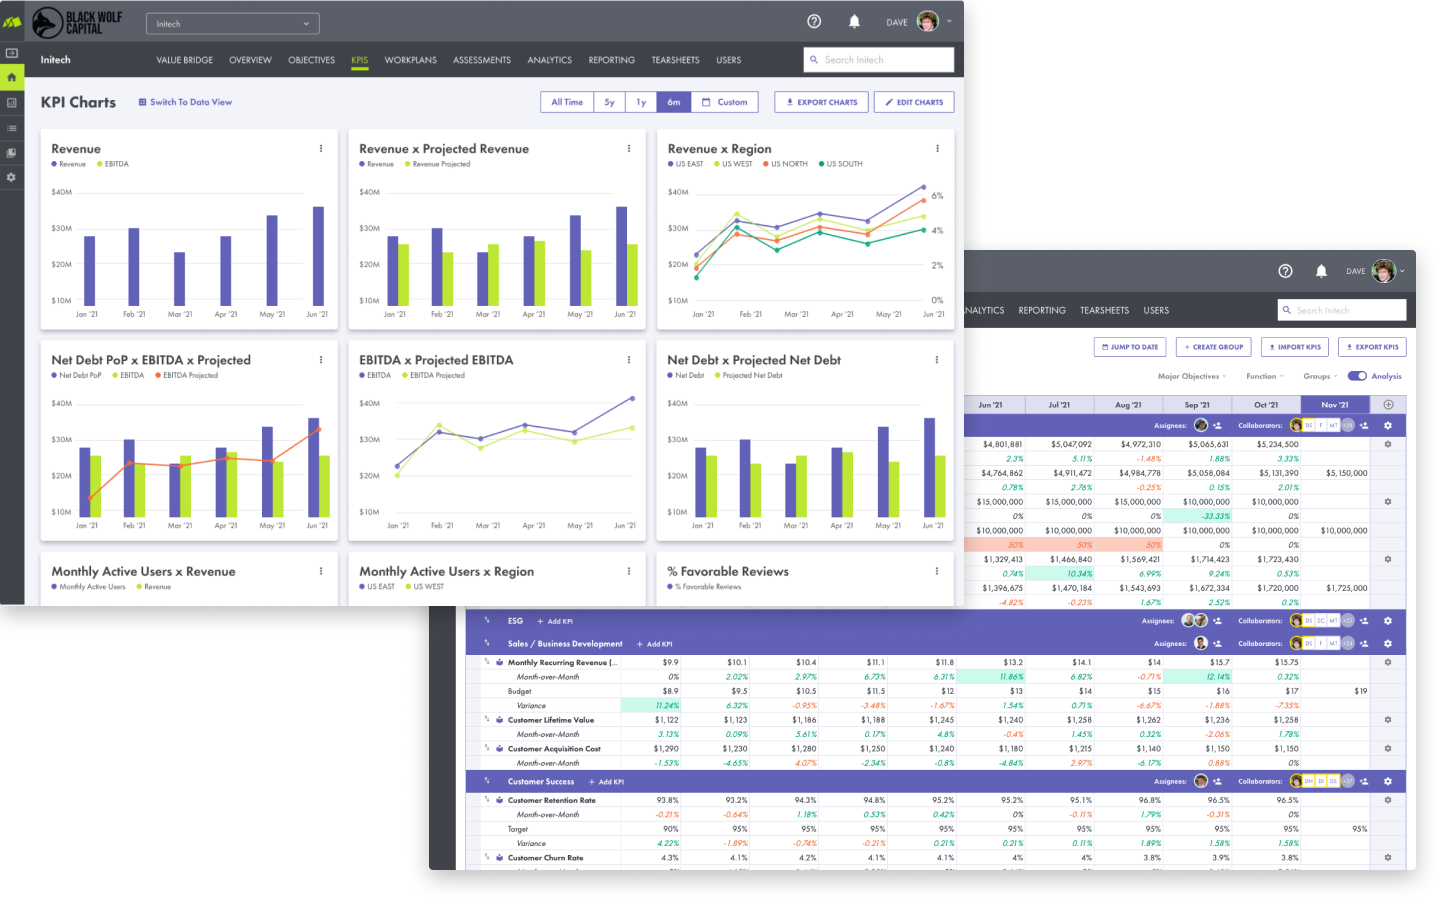1440x900 pixels.
Task: Open the Initech company dropdown
Action: click(x=233, y=23)
